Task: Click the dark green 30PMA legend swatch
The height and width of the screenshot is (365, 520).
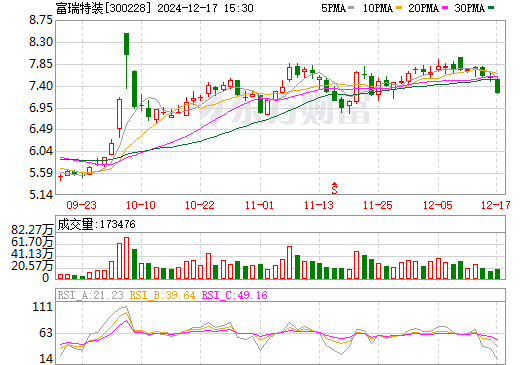Action: 491,8
